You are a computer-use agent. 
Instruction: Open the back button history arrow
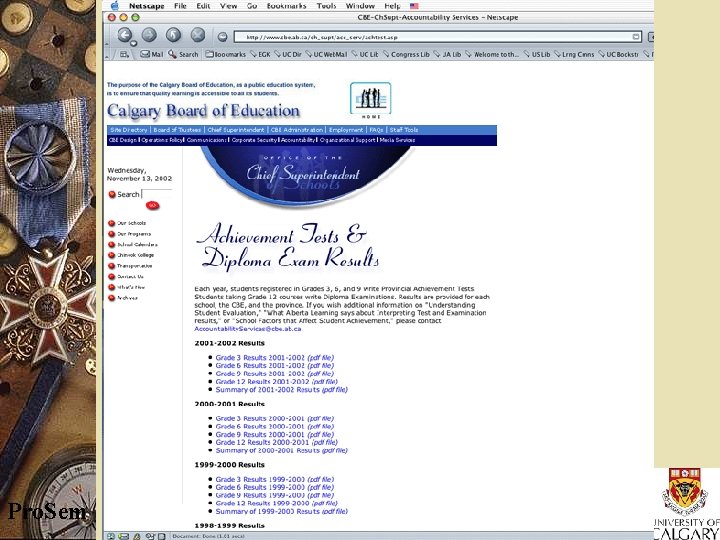(x=134, y=44)
